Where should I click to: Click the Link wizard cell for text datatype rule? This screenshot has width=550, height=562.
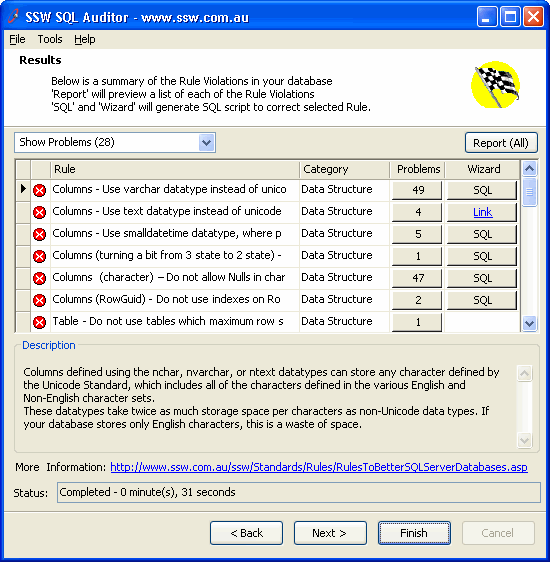[x=482, y=212]
